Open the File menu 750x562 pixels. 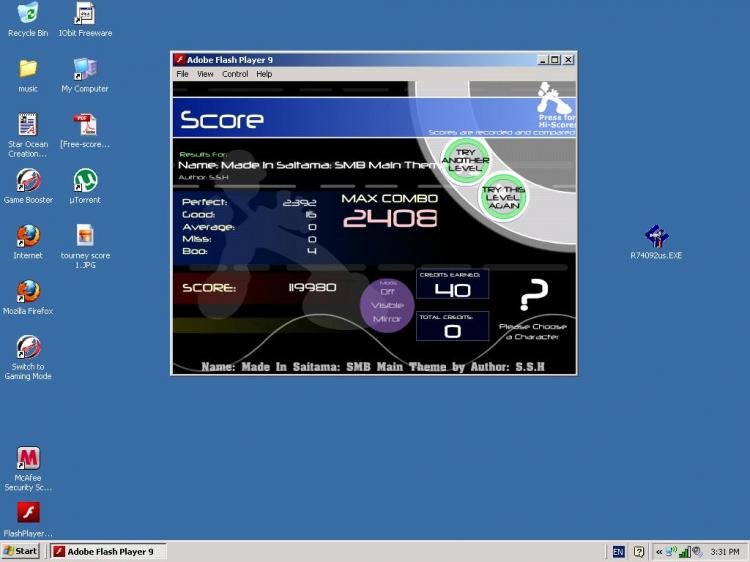pyautogui.click(x=182, y=74)
